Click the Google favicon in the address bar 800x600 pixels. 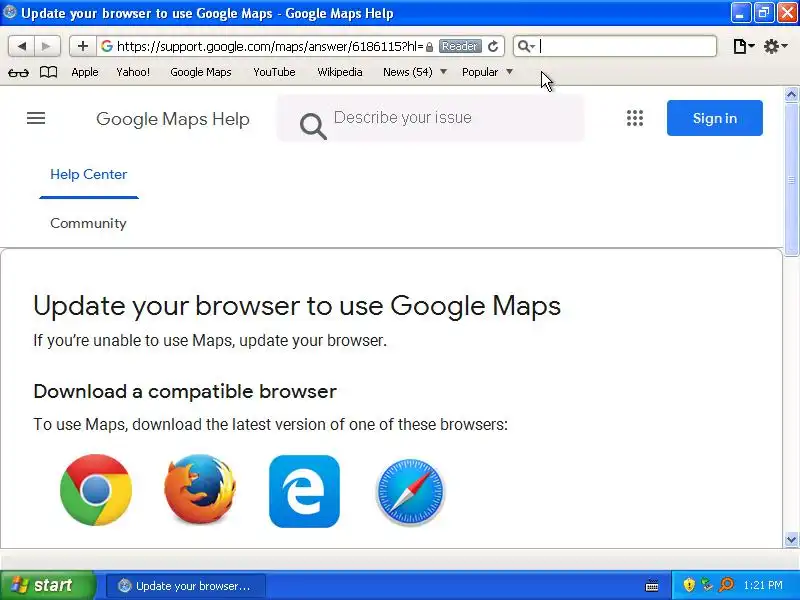[107, 46]
